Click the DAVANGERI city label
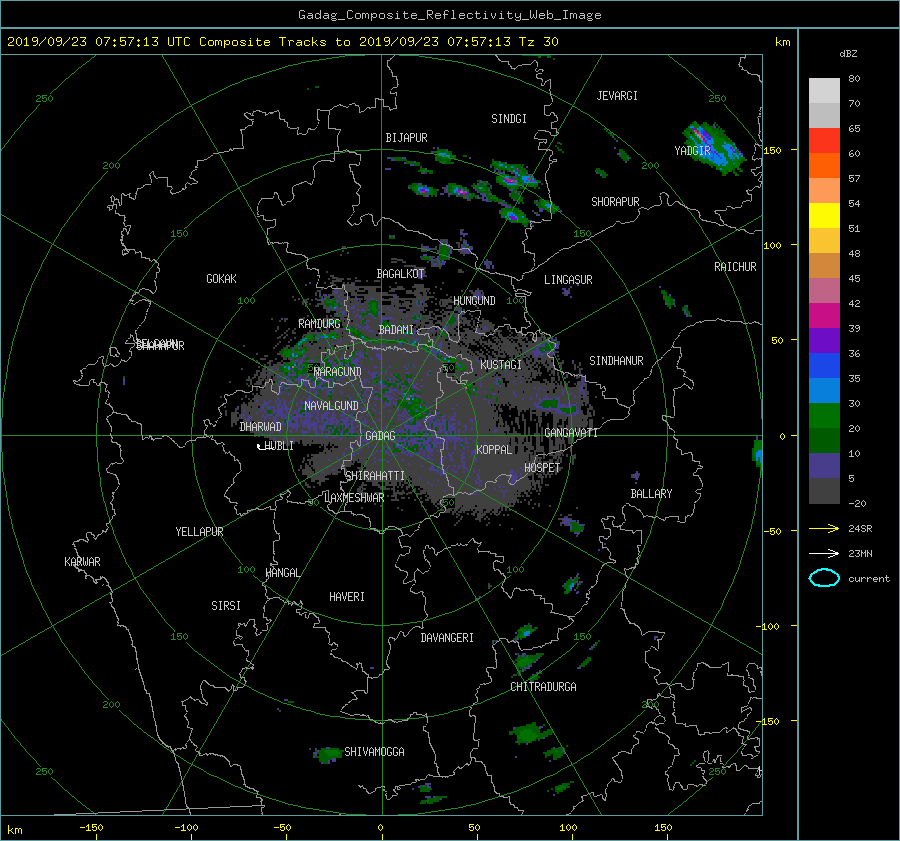 pyautogui.click(x=447, y=638)
